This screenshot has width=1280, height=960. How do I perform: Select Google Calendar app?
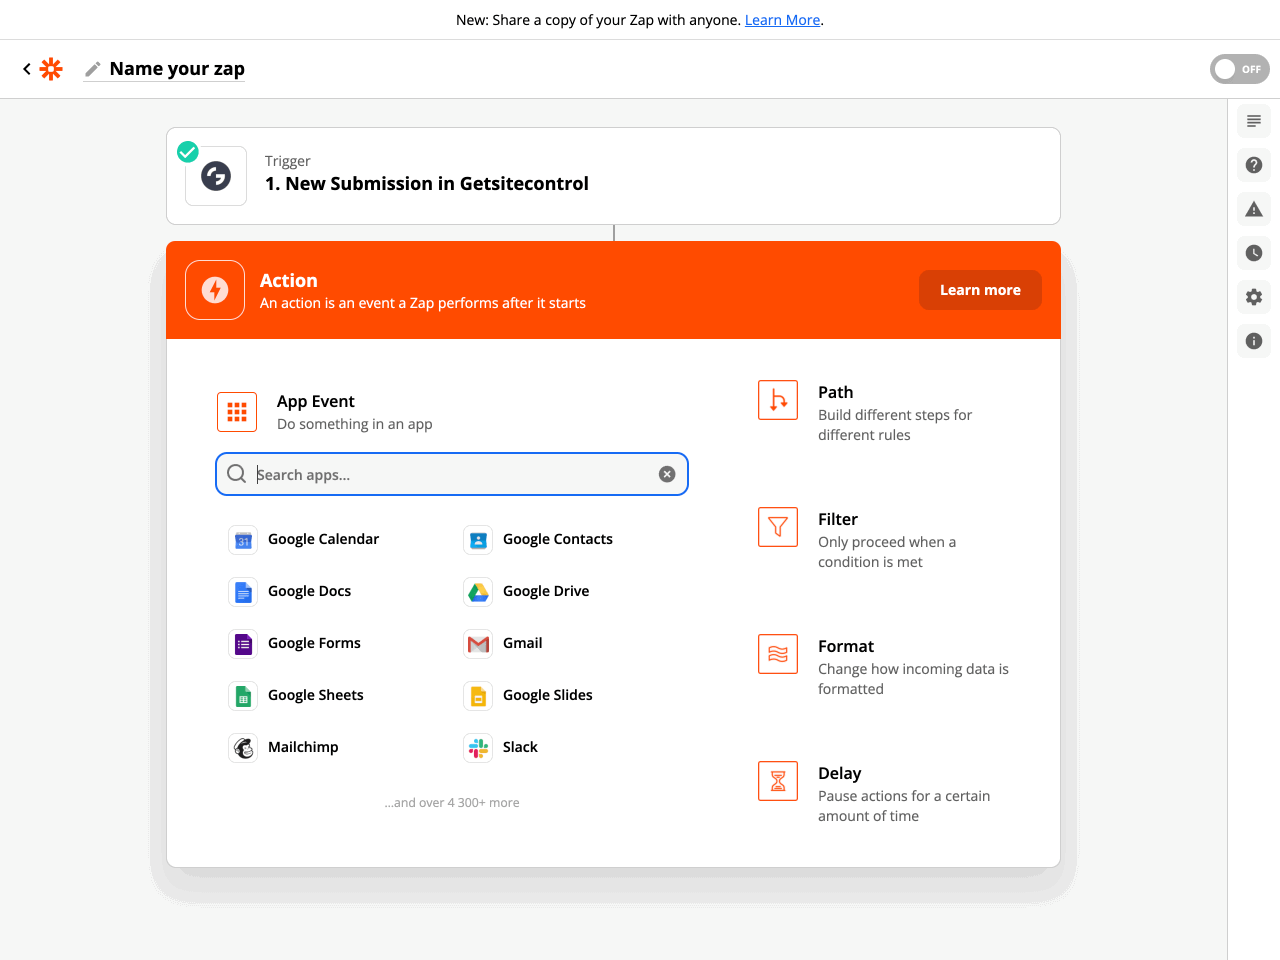322,539
